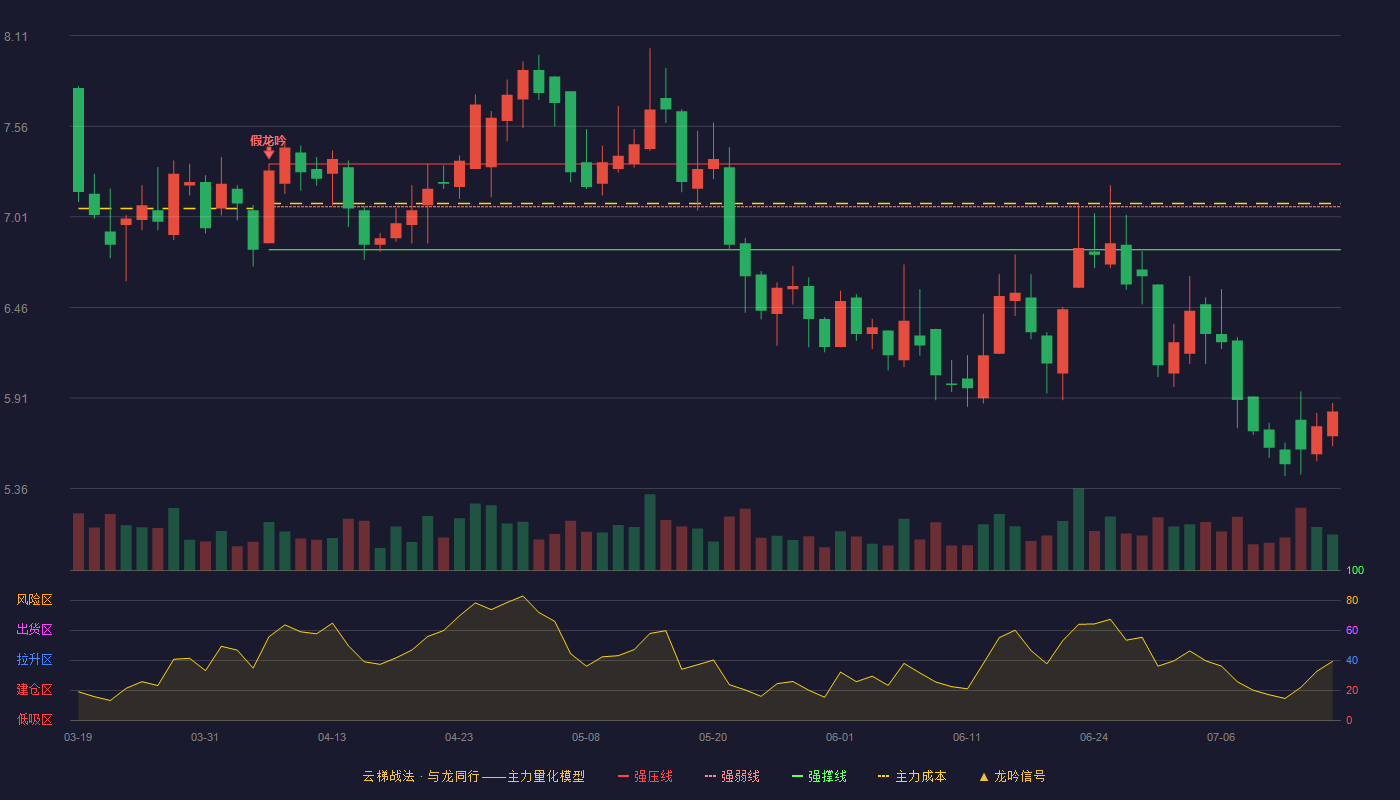Viewport: 1400px width, 800px height.
Task: Click the 7.01 price axis label
Action: coord(16,218)
